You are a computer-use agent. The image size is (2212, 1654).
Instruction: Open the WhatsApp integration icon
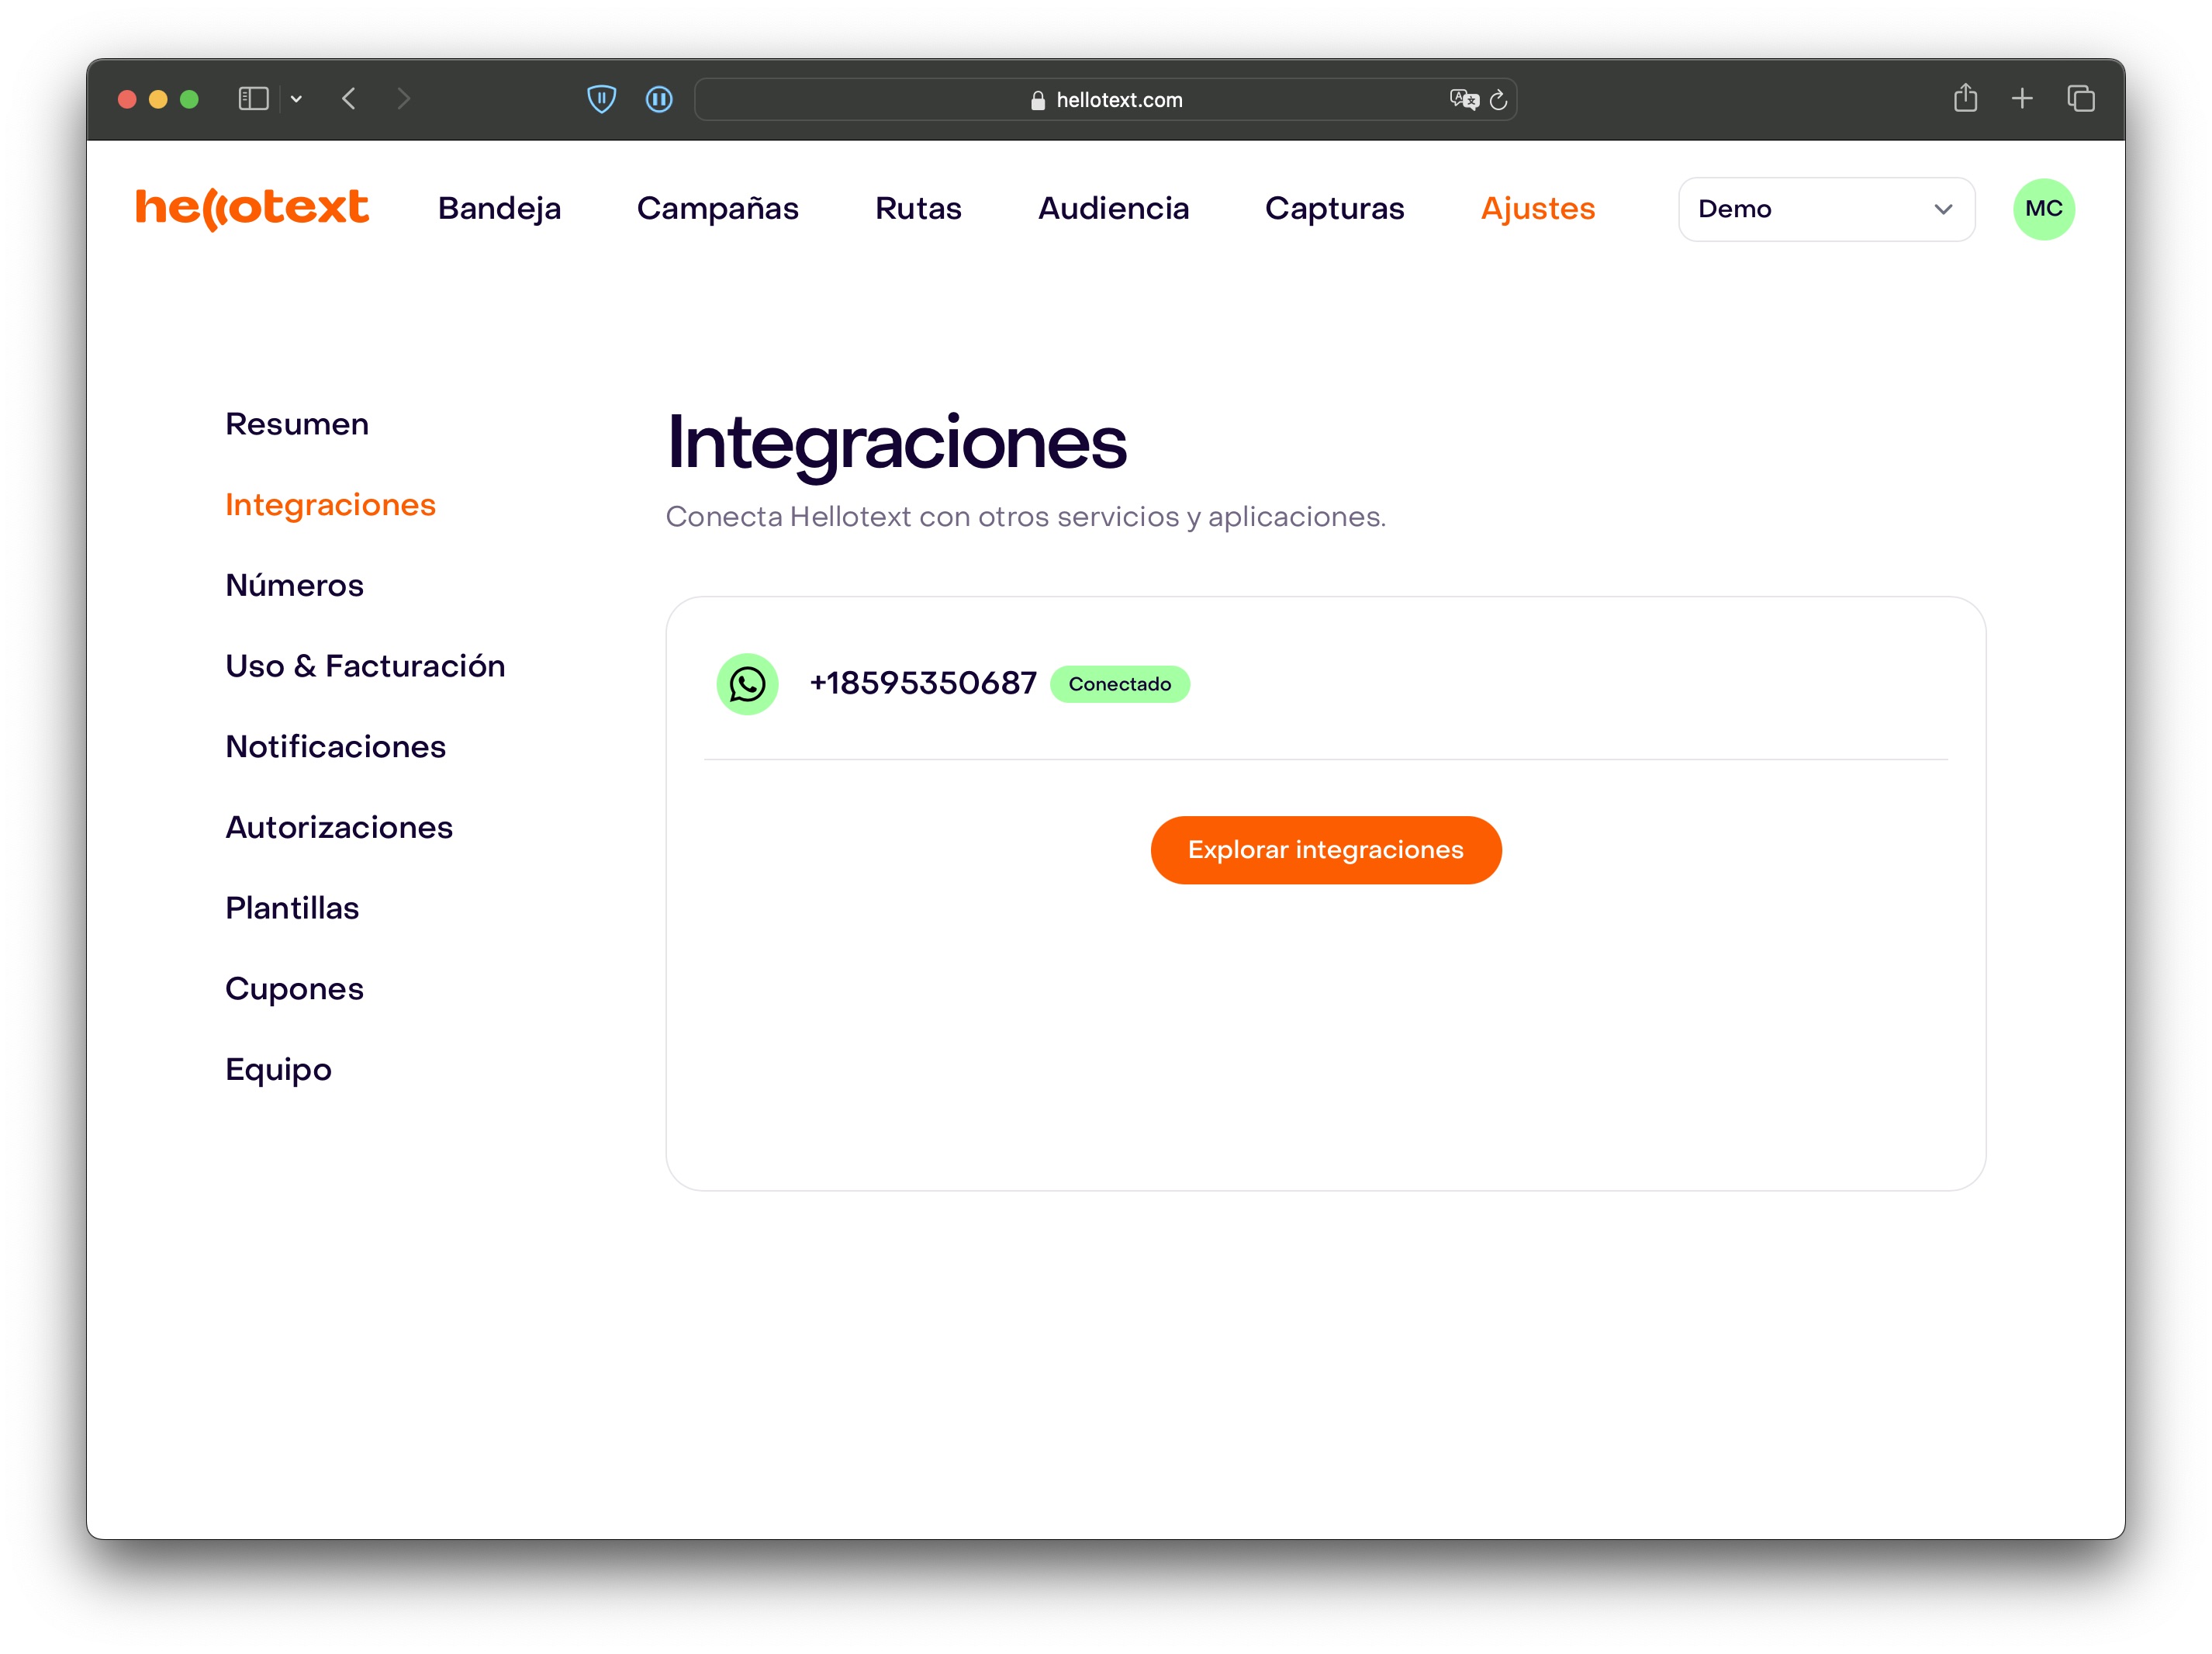[747, 684]
